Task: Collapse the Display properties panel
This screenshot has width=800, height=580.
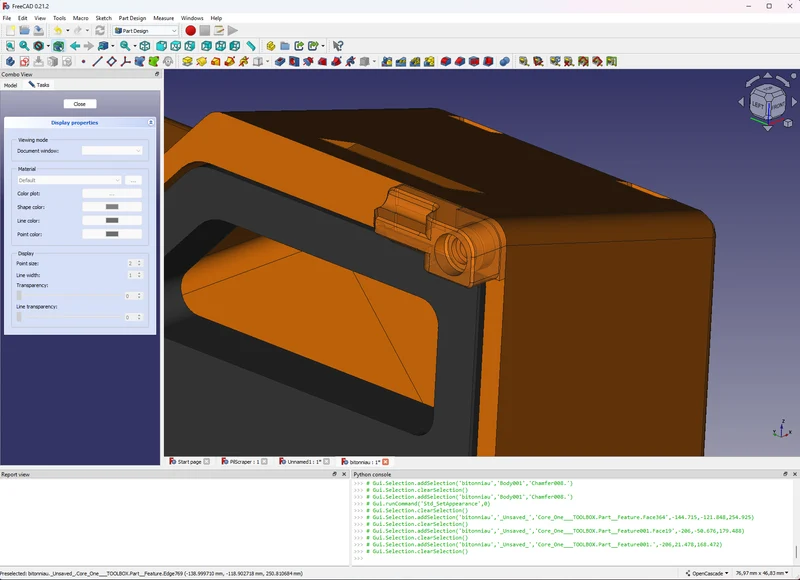Action: pyautogui.click(x=151, y=122)
